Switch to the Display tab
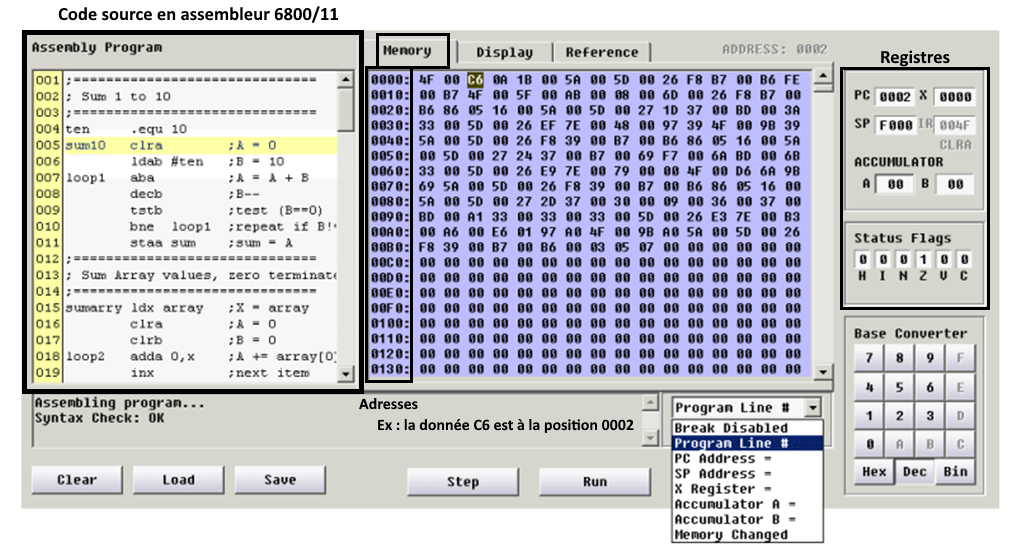This screenshot has width=1011, height=555. point(504,52)
